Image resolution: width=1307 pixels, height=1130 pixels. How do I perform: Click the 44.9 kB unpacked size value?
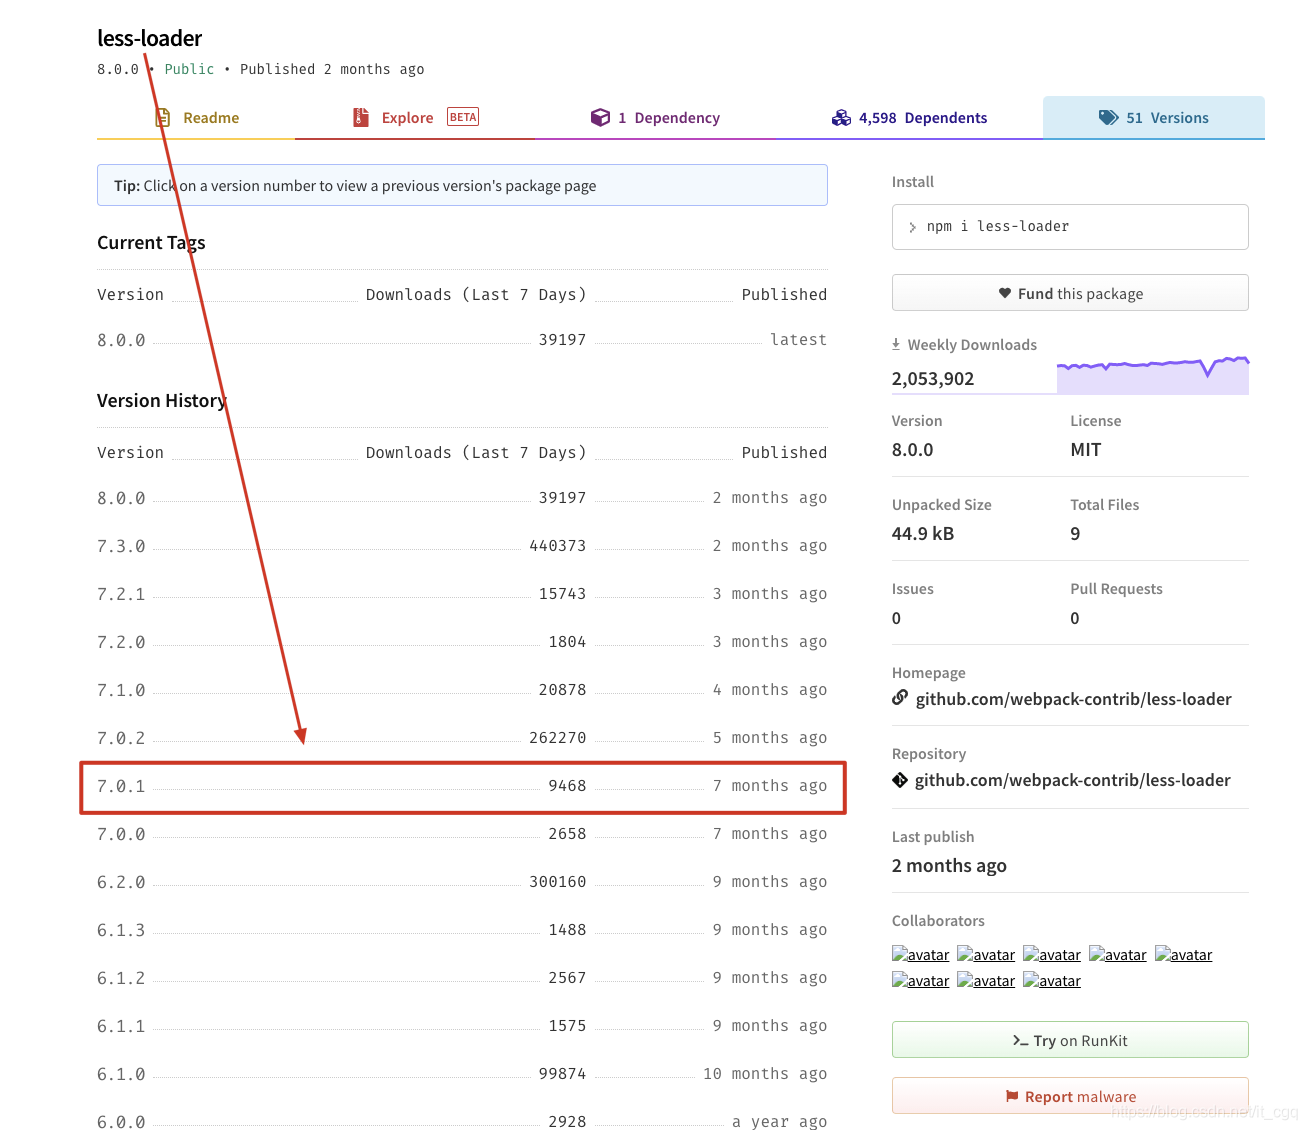coord(923,534)
